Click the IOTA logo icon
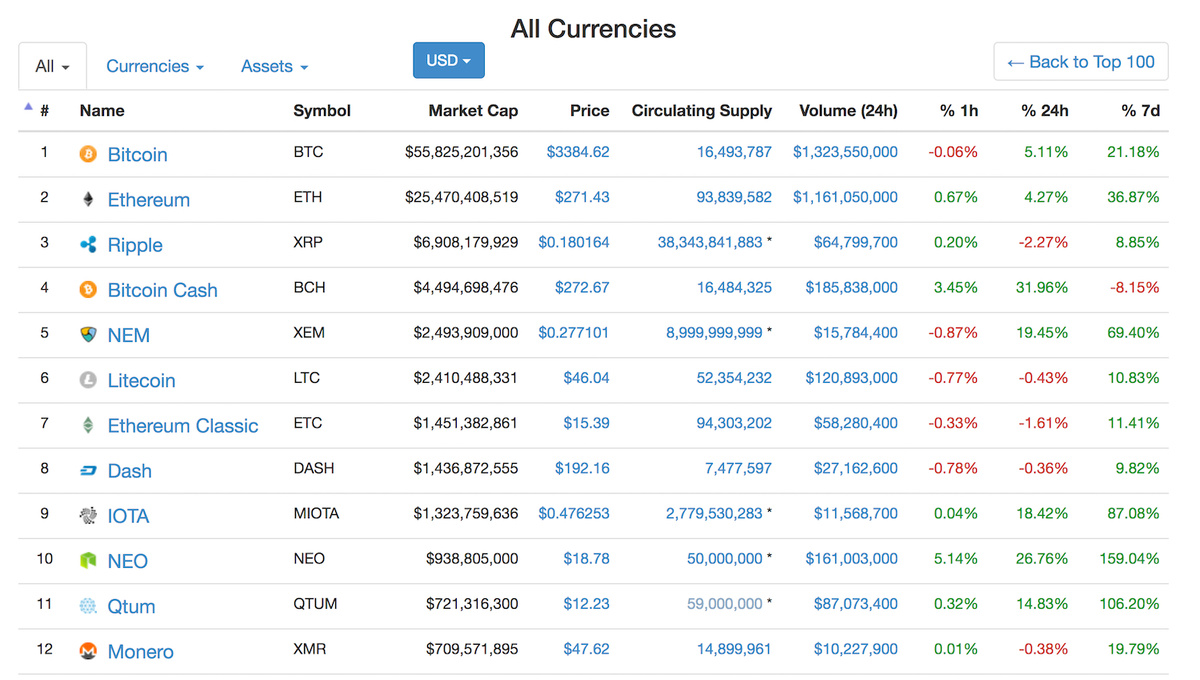 88,516
